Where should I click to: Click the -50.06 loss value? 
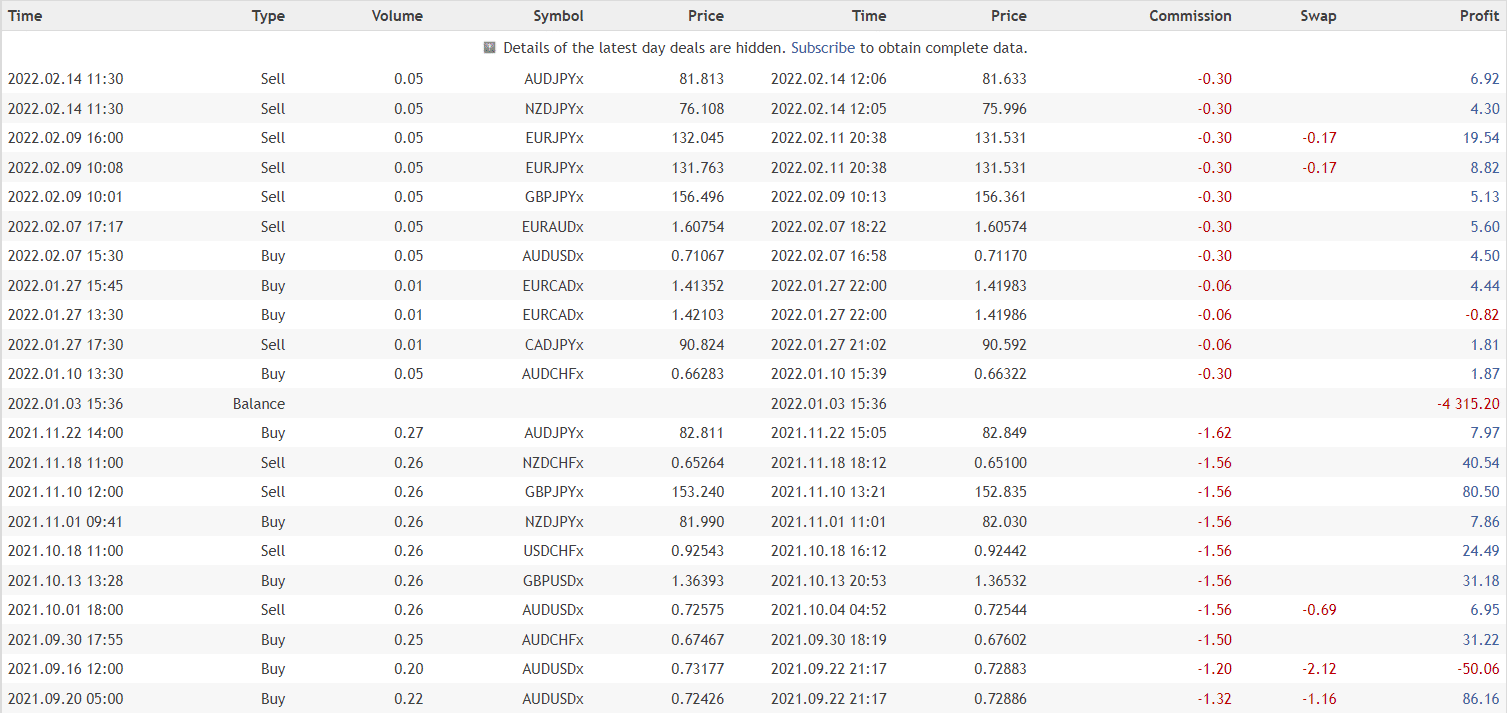click(x=1478, y=669)
